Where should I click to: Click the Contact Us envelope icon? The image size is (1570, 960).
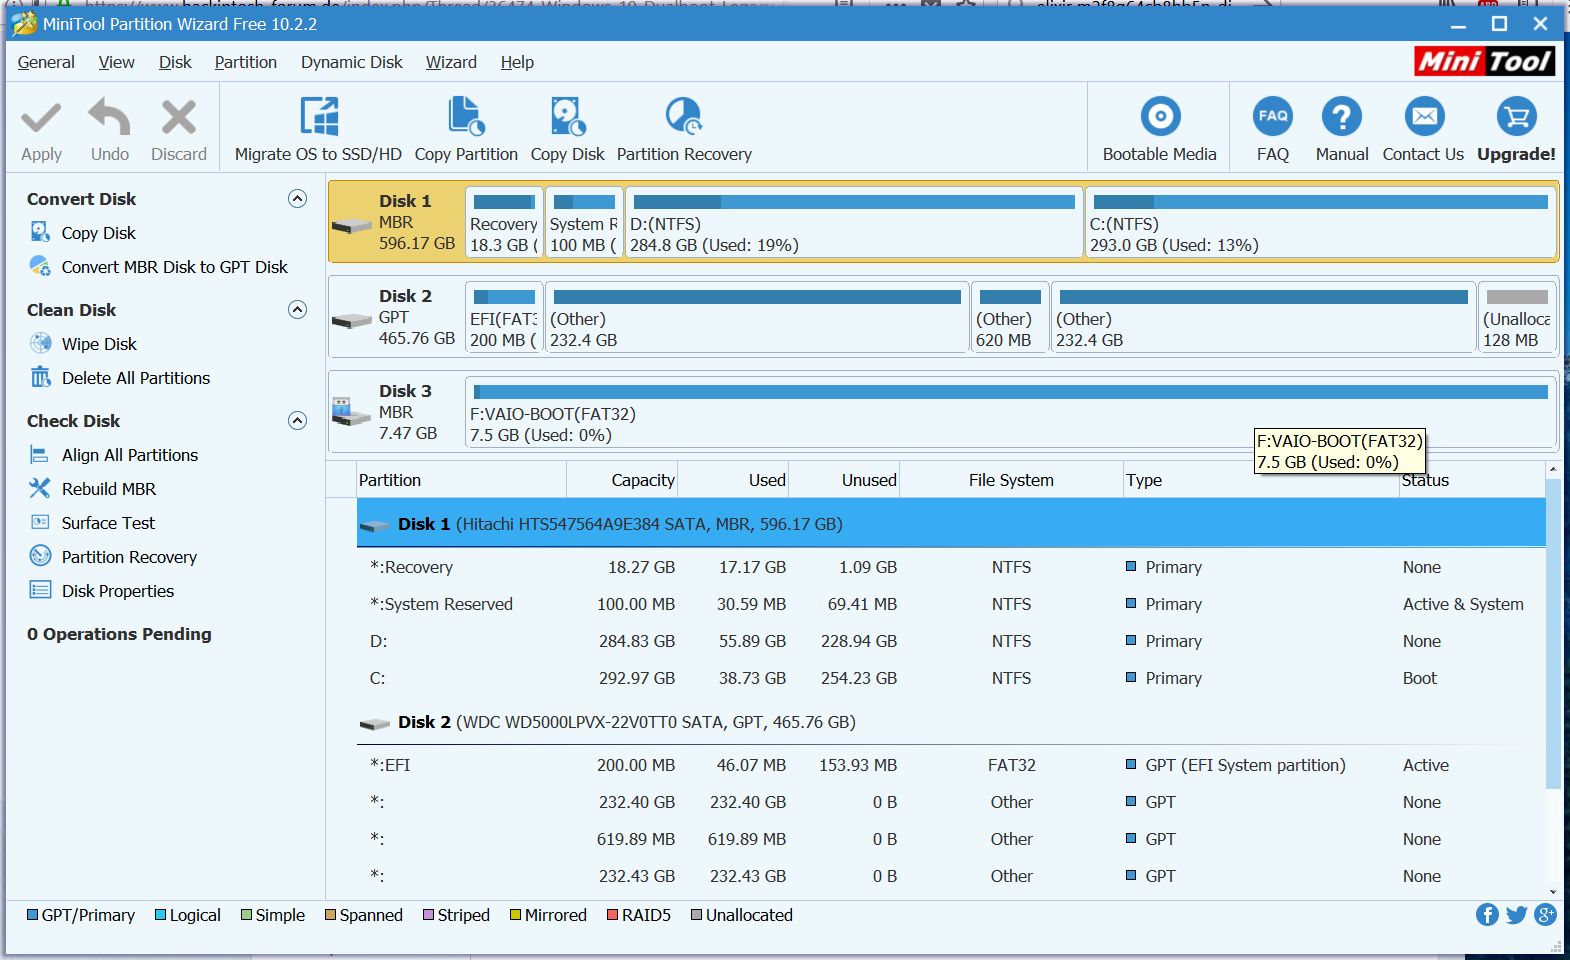tap(1423, 118)
